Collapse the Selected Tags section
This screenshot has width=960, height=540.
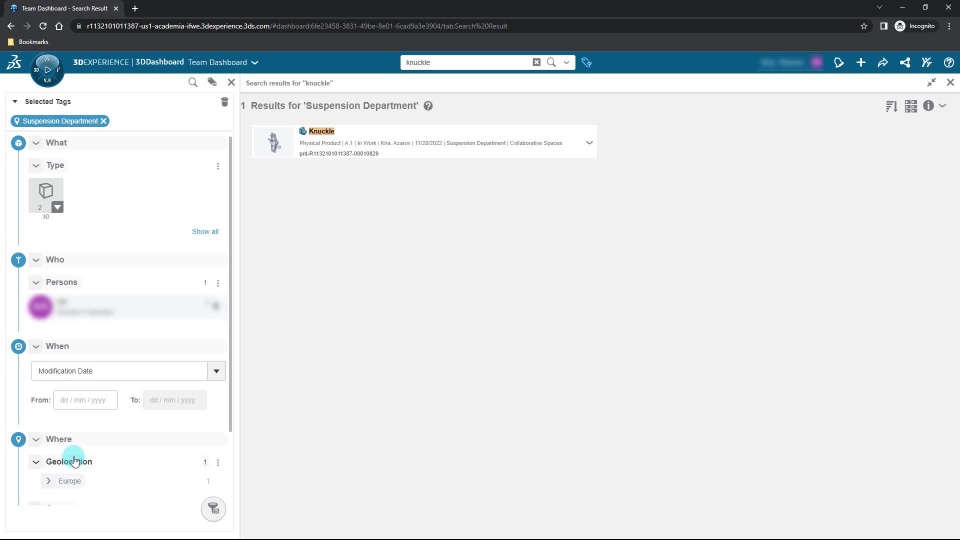(15, 102)
